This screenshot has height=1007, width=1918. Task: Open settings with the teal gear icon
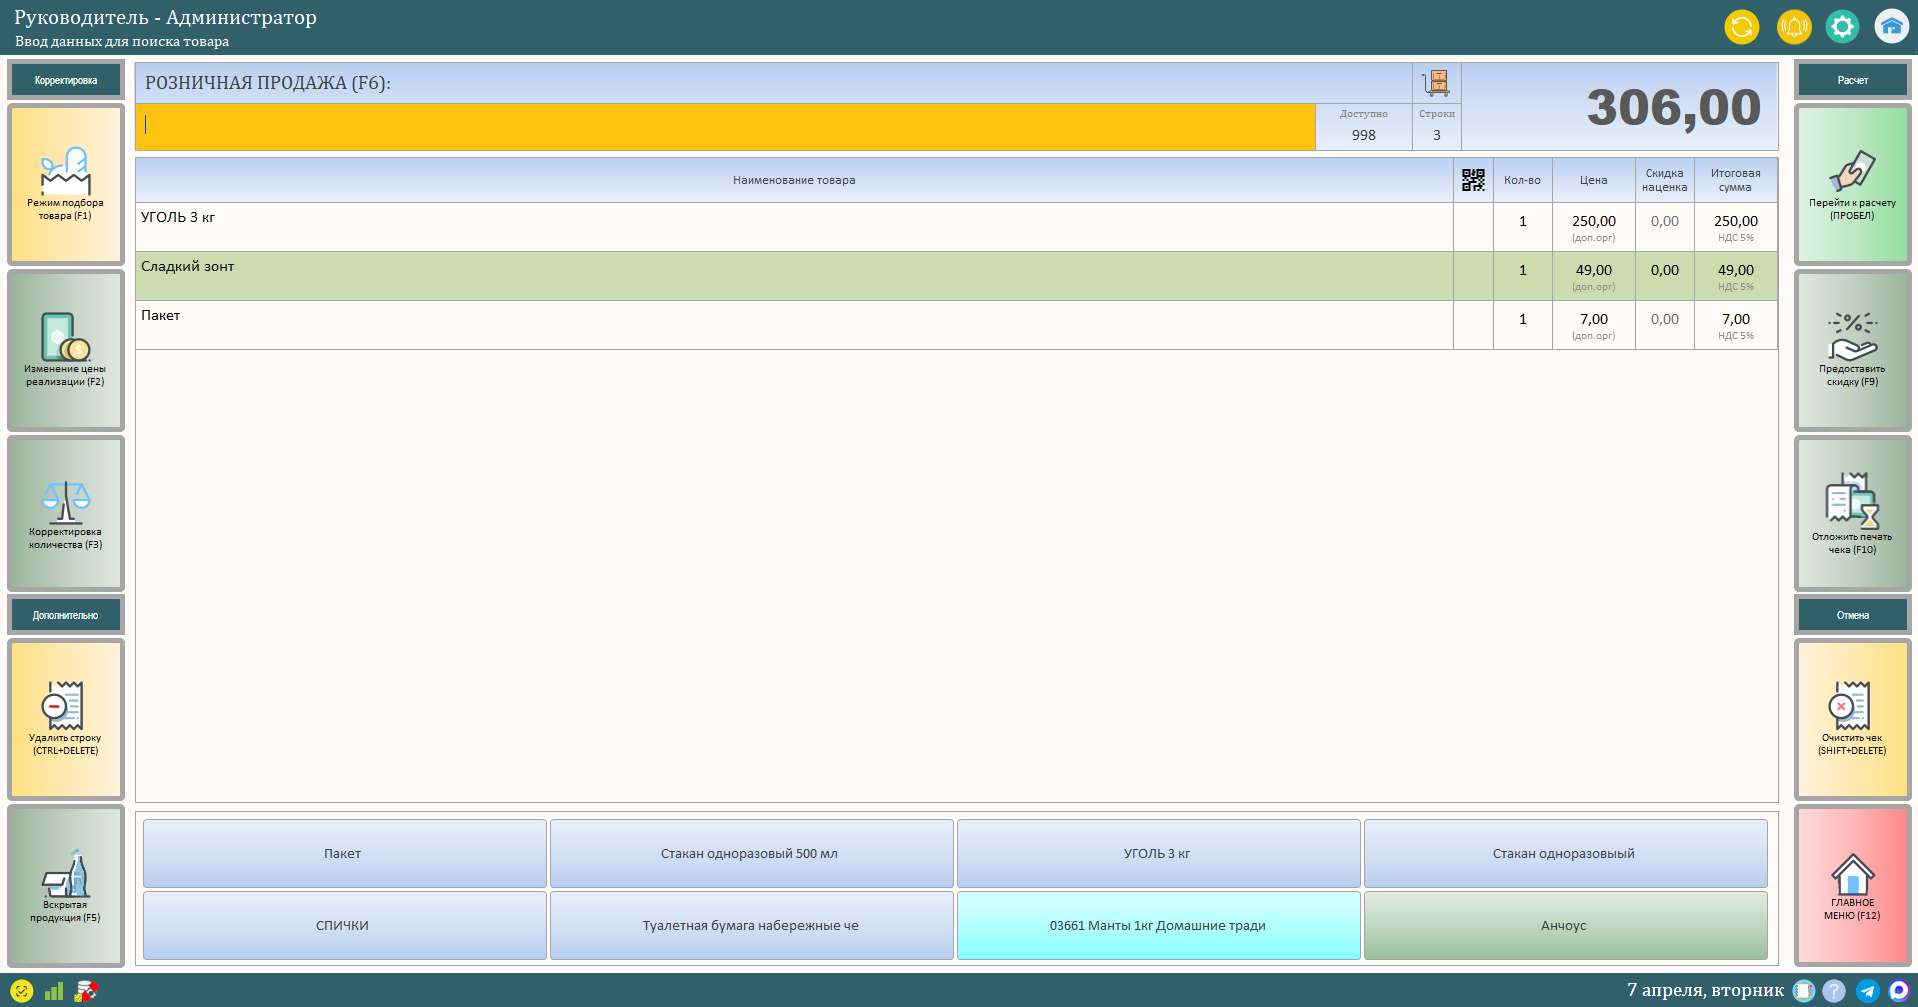click(1842, 27)
